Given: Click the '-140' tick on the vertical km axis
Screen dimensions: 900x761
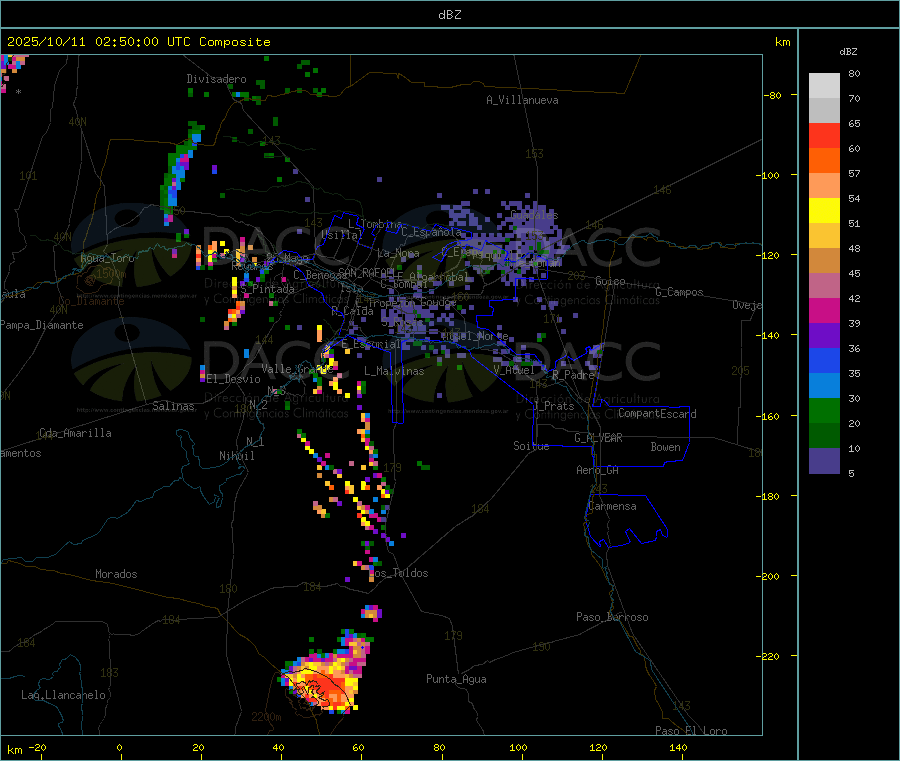Looking at the screenshot, I should [x=770, y=335].
